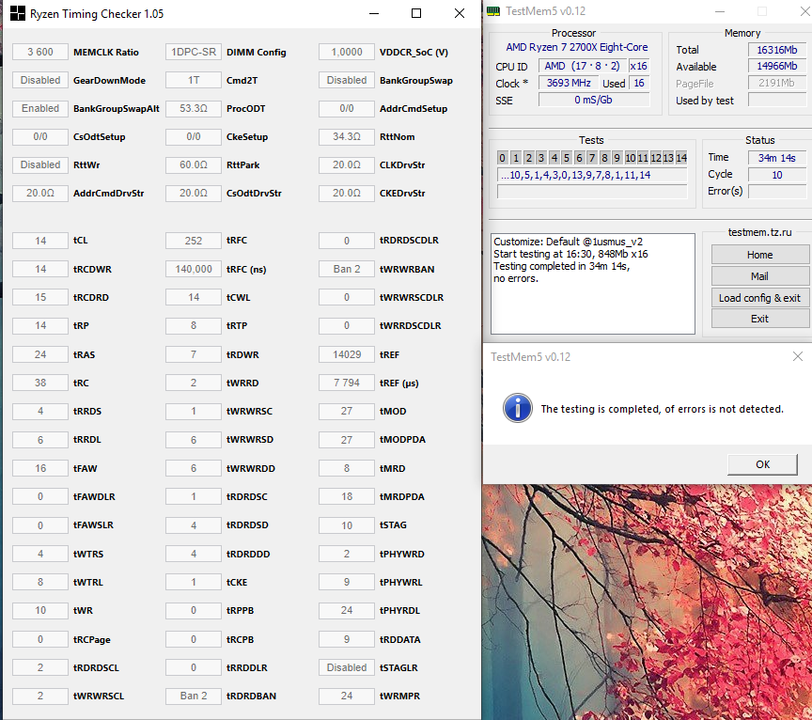Click the empty Error(s) status field
This screenshot has height=720, width=812.
tap(777, 192)
